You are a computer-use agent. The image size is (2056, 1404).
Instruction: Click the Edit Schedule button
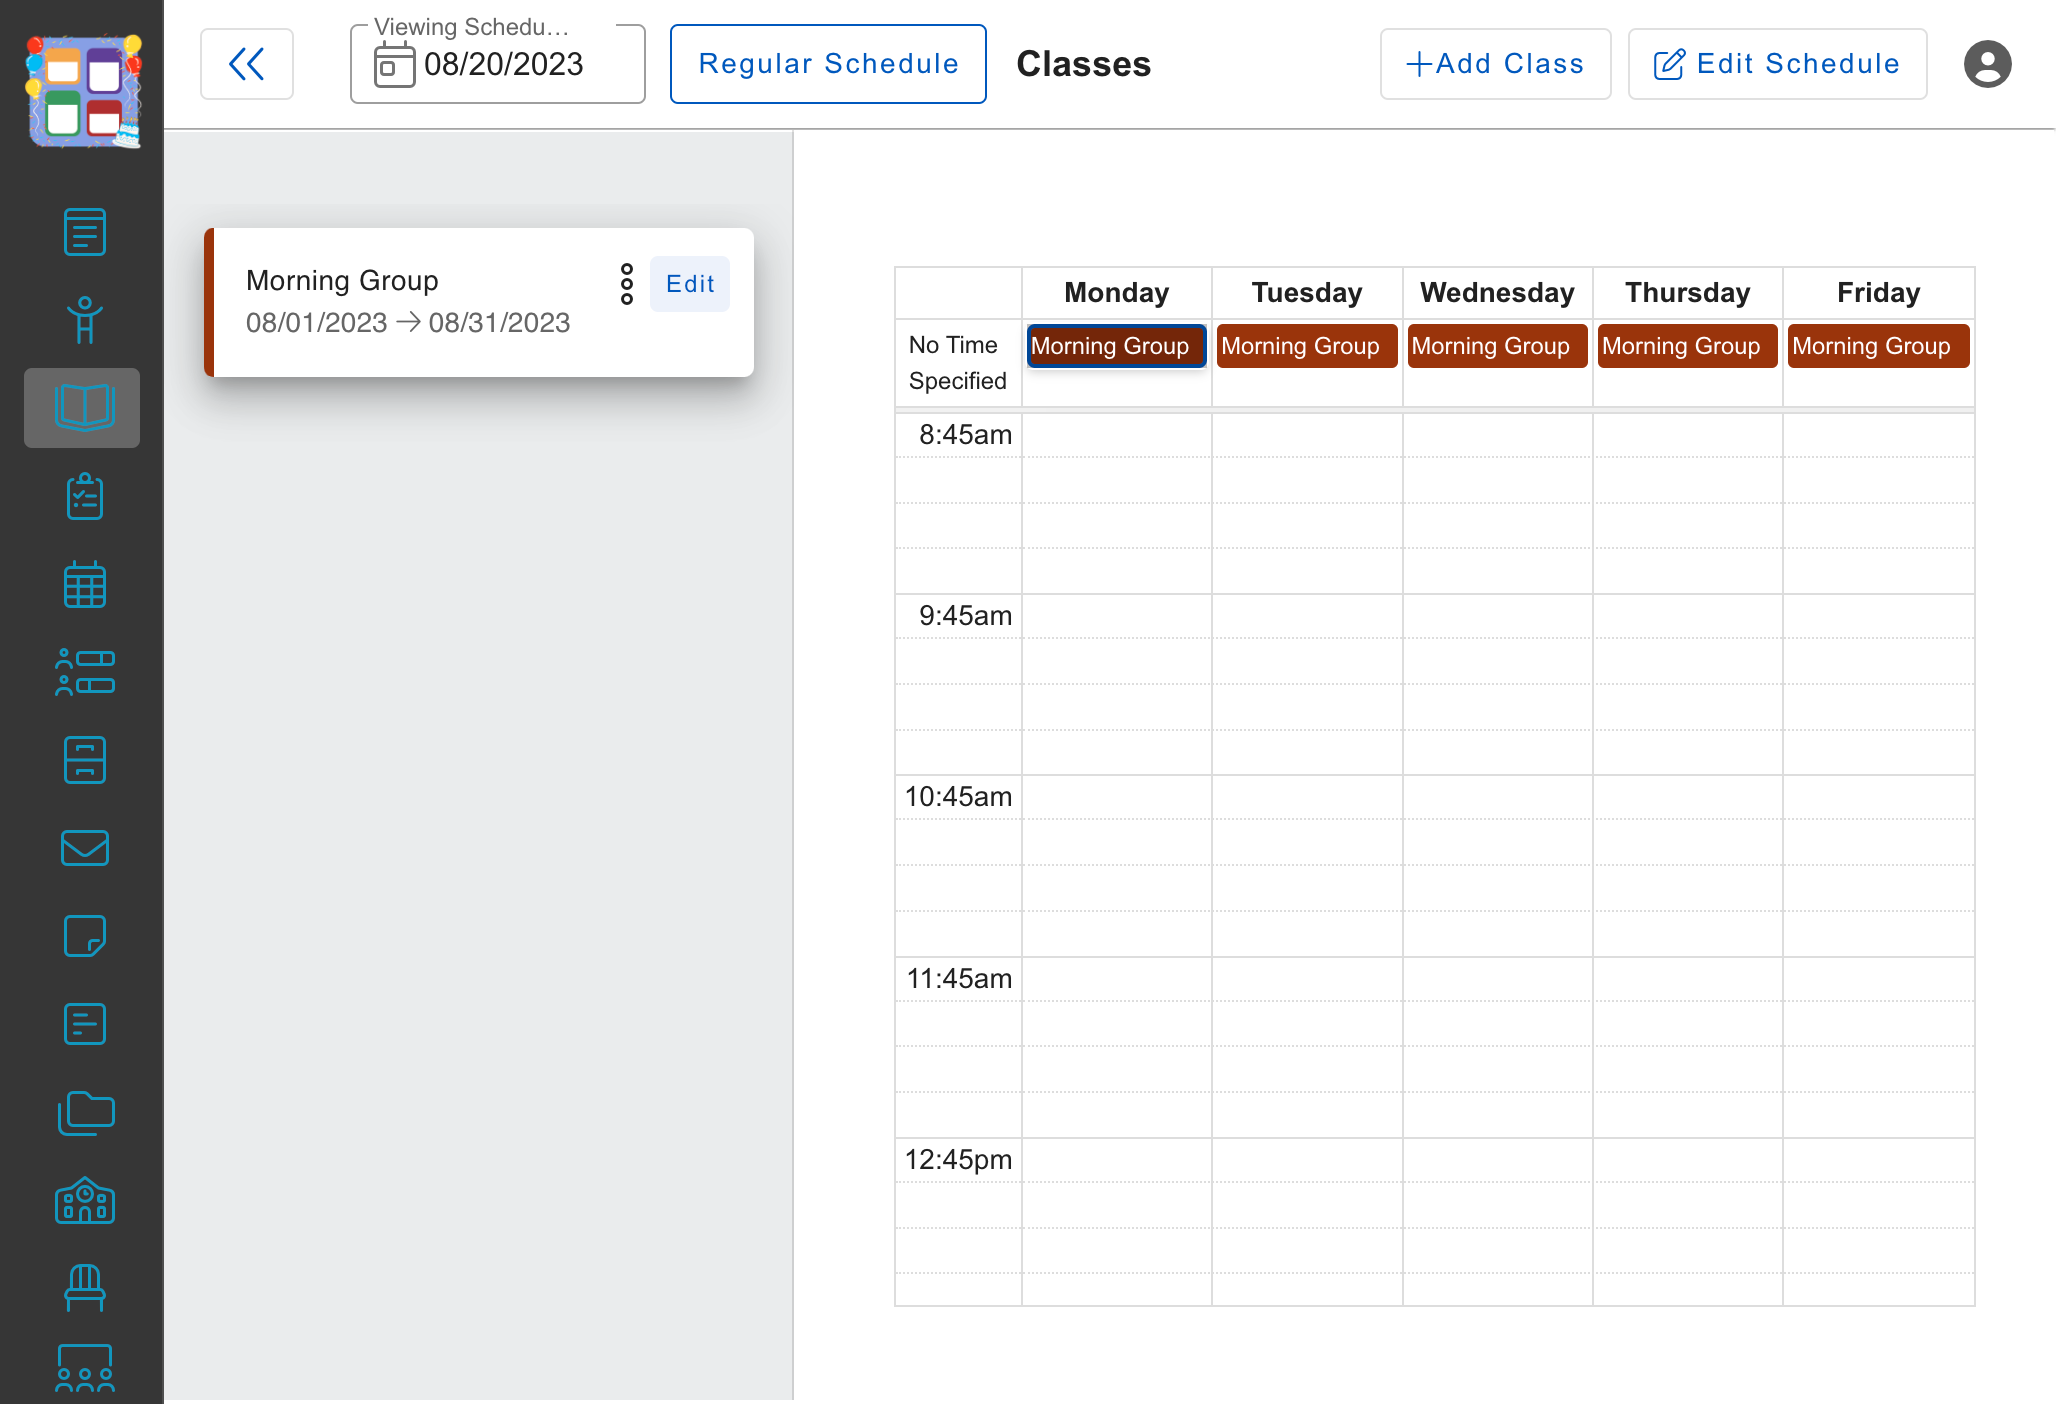[x=1777, y=64]
